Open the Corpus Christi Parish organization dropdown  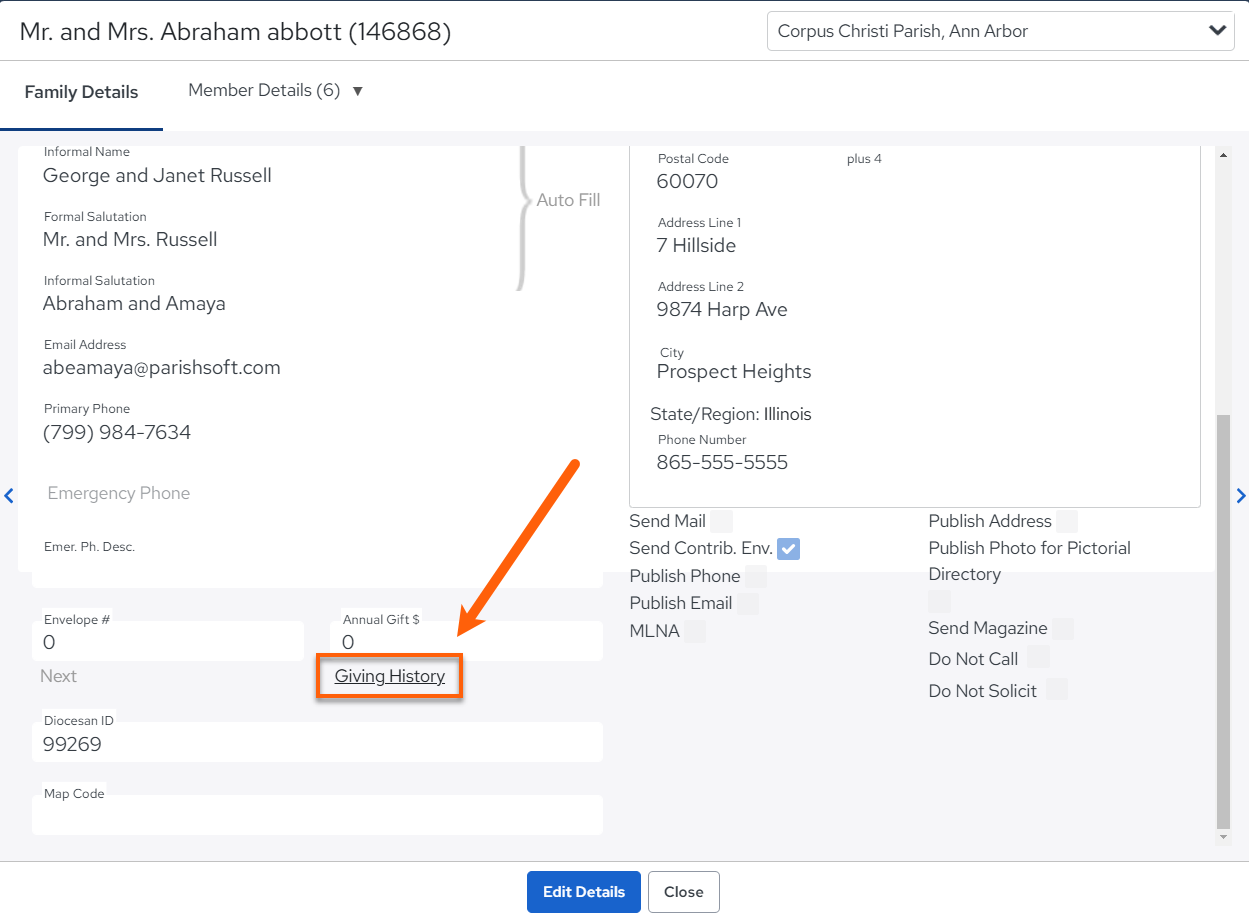1000,31
